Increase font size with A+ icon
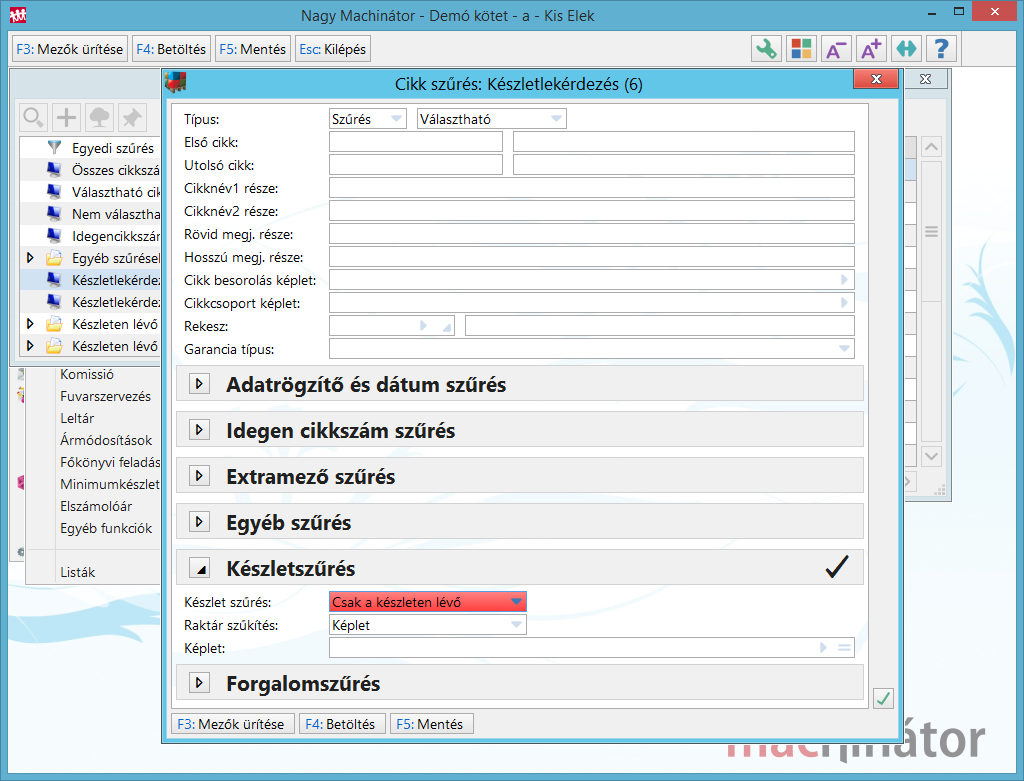The width and height of the screenshot is (1024, 781). tap(871, 49)
